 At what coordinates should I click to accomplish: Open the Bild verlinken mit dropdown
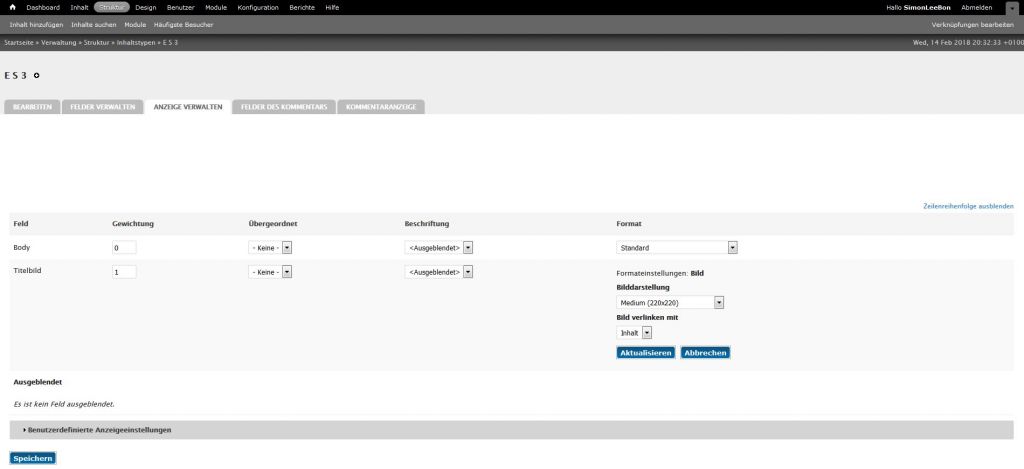tap(634, 332)
